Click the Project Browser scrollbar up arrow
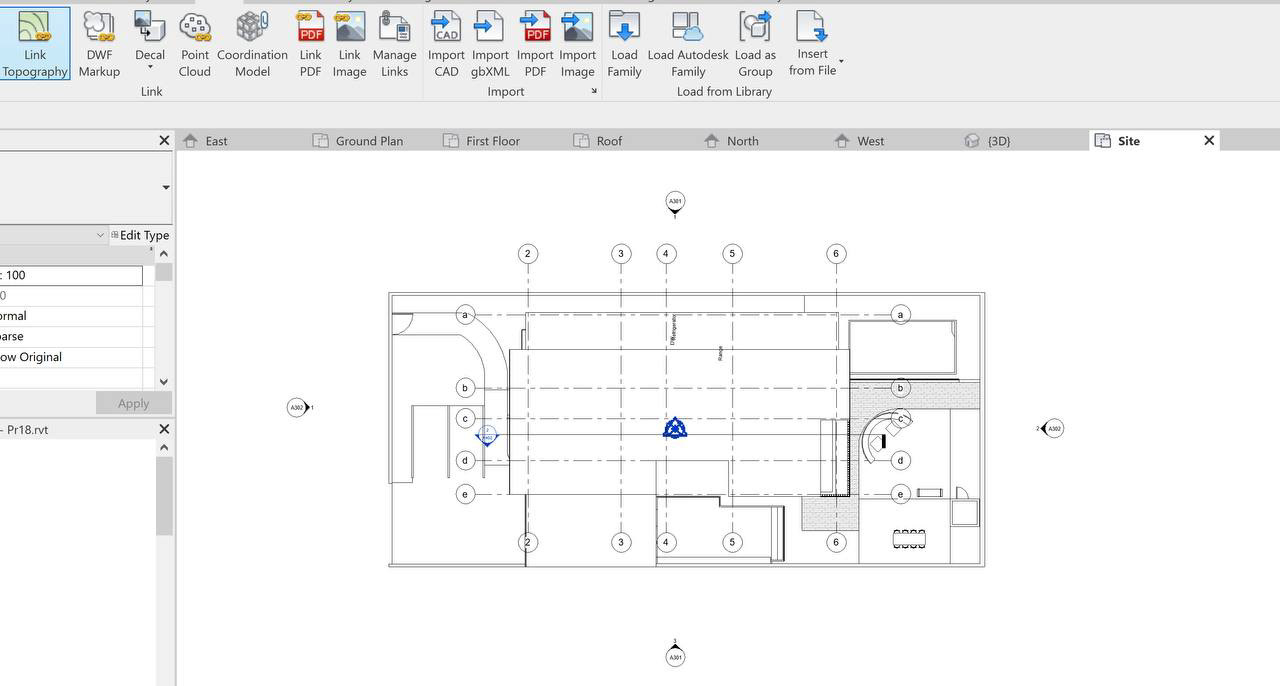Viewport: 1280px width, 686px height. [x=164, y=447]
